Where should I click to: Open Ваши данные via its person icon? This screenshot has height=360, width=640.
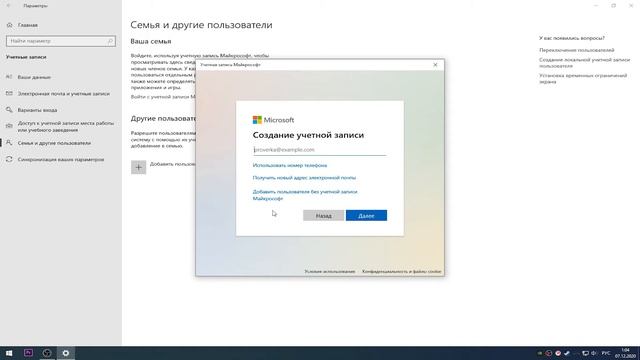tap(9, 77)
